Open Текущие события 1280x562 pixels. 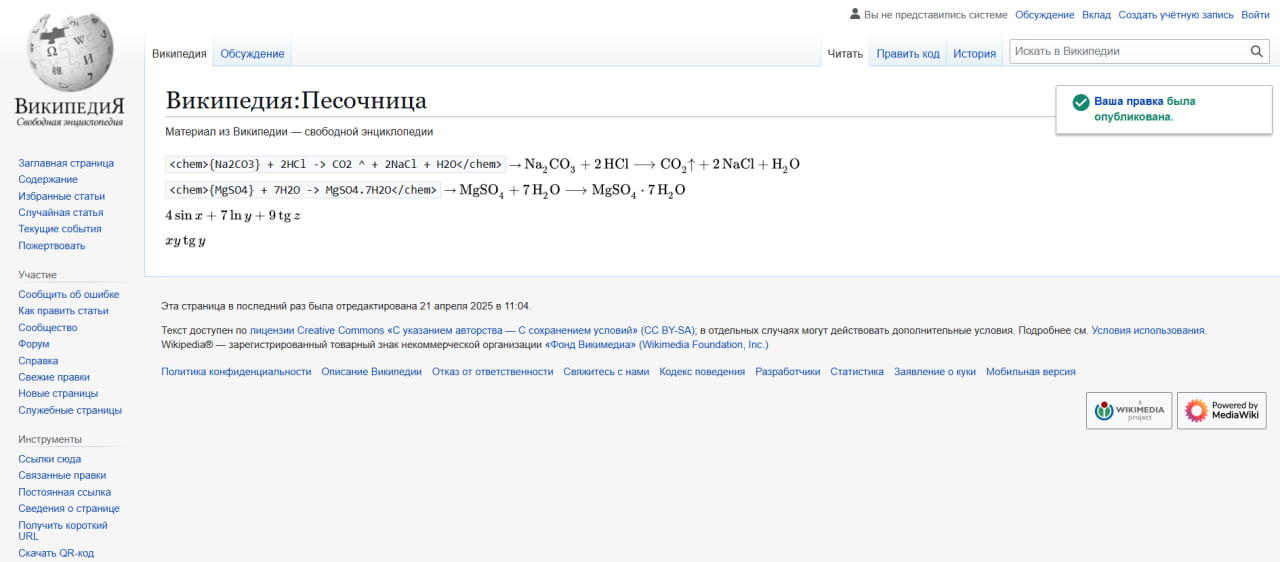[x=60, y=229]
